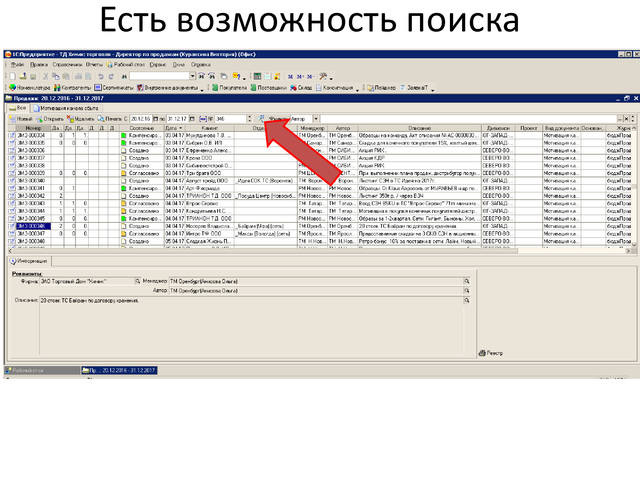Screen dimensions: 640x480
Task: Open Покупатели from the shortcuts toolbar
Action: tap(229, 87)
